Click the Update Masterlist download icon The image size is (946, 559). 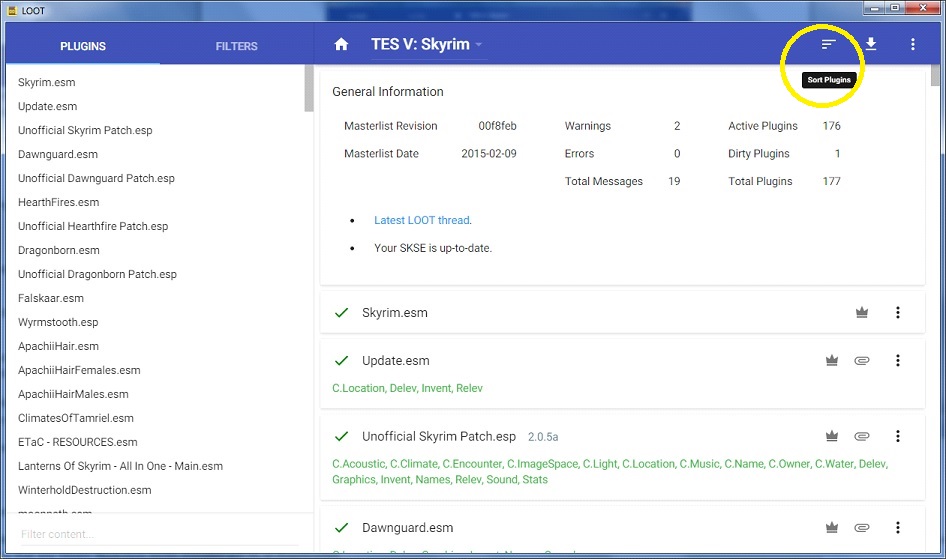point(871,44)
